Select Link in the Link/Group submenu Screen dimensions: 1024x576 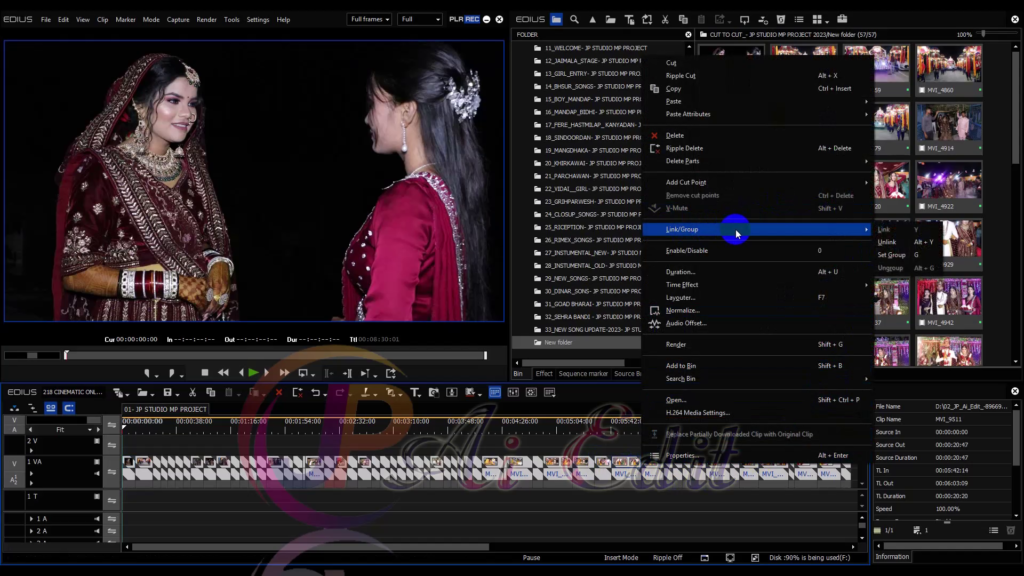pos(886,230)
